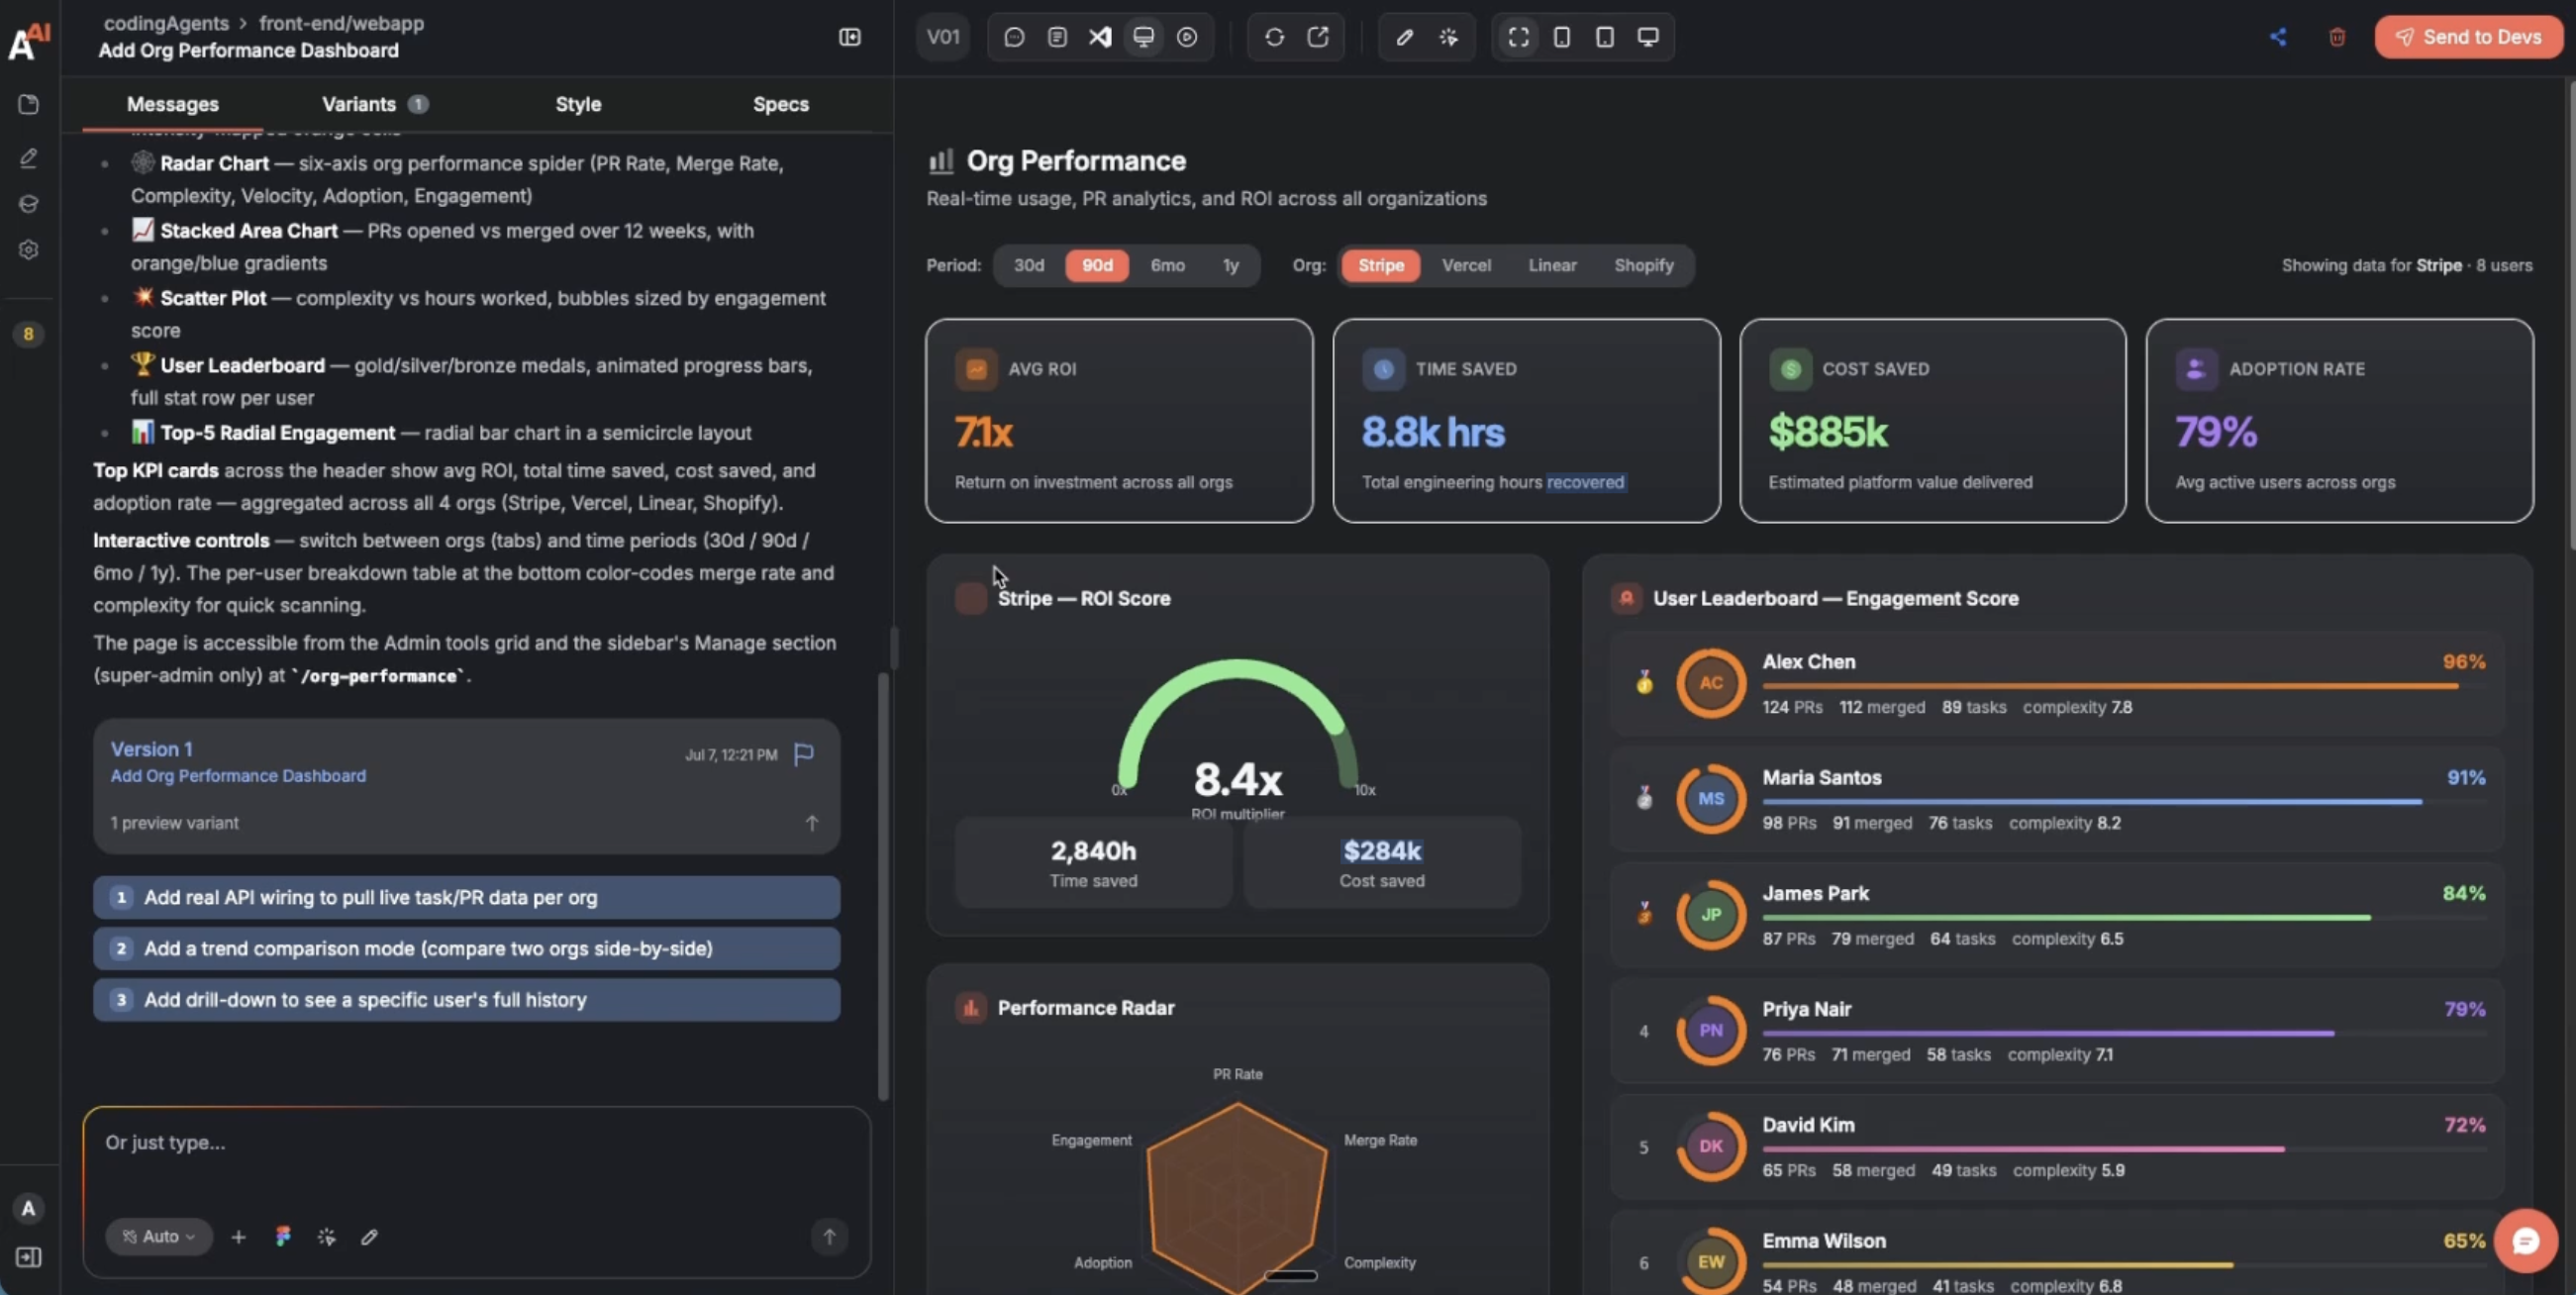Choose suggestion 'Add a trend comparison mode'
The width and height of the screenshot is (2576, 1295).
pyautogui.click(x=466, y=948)
